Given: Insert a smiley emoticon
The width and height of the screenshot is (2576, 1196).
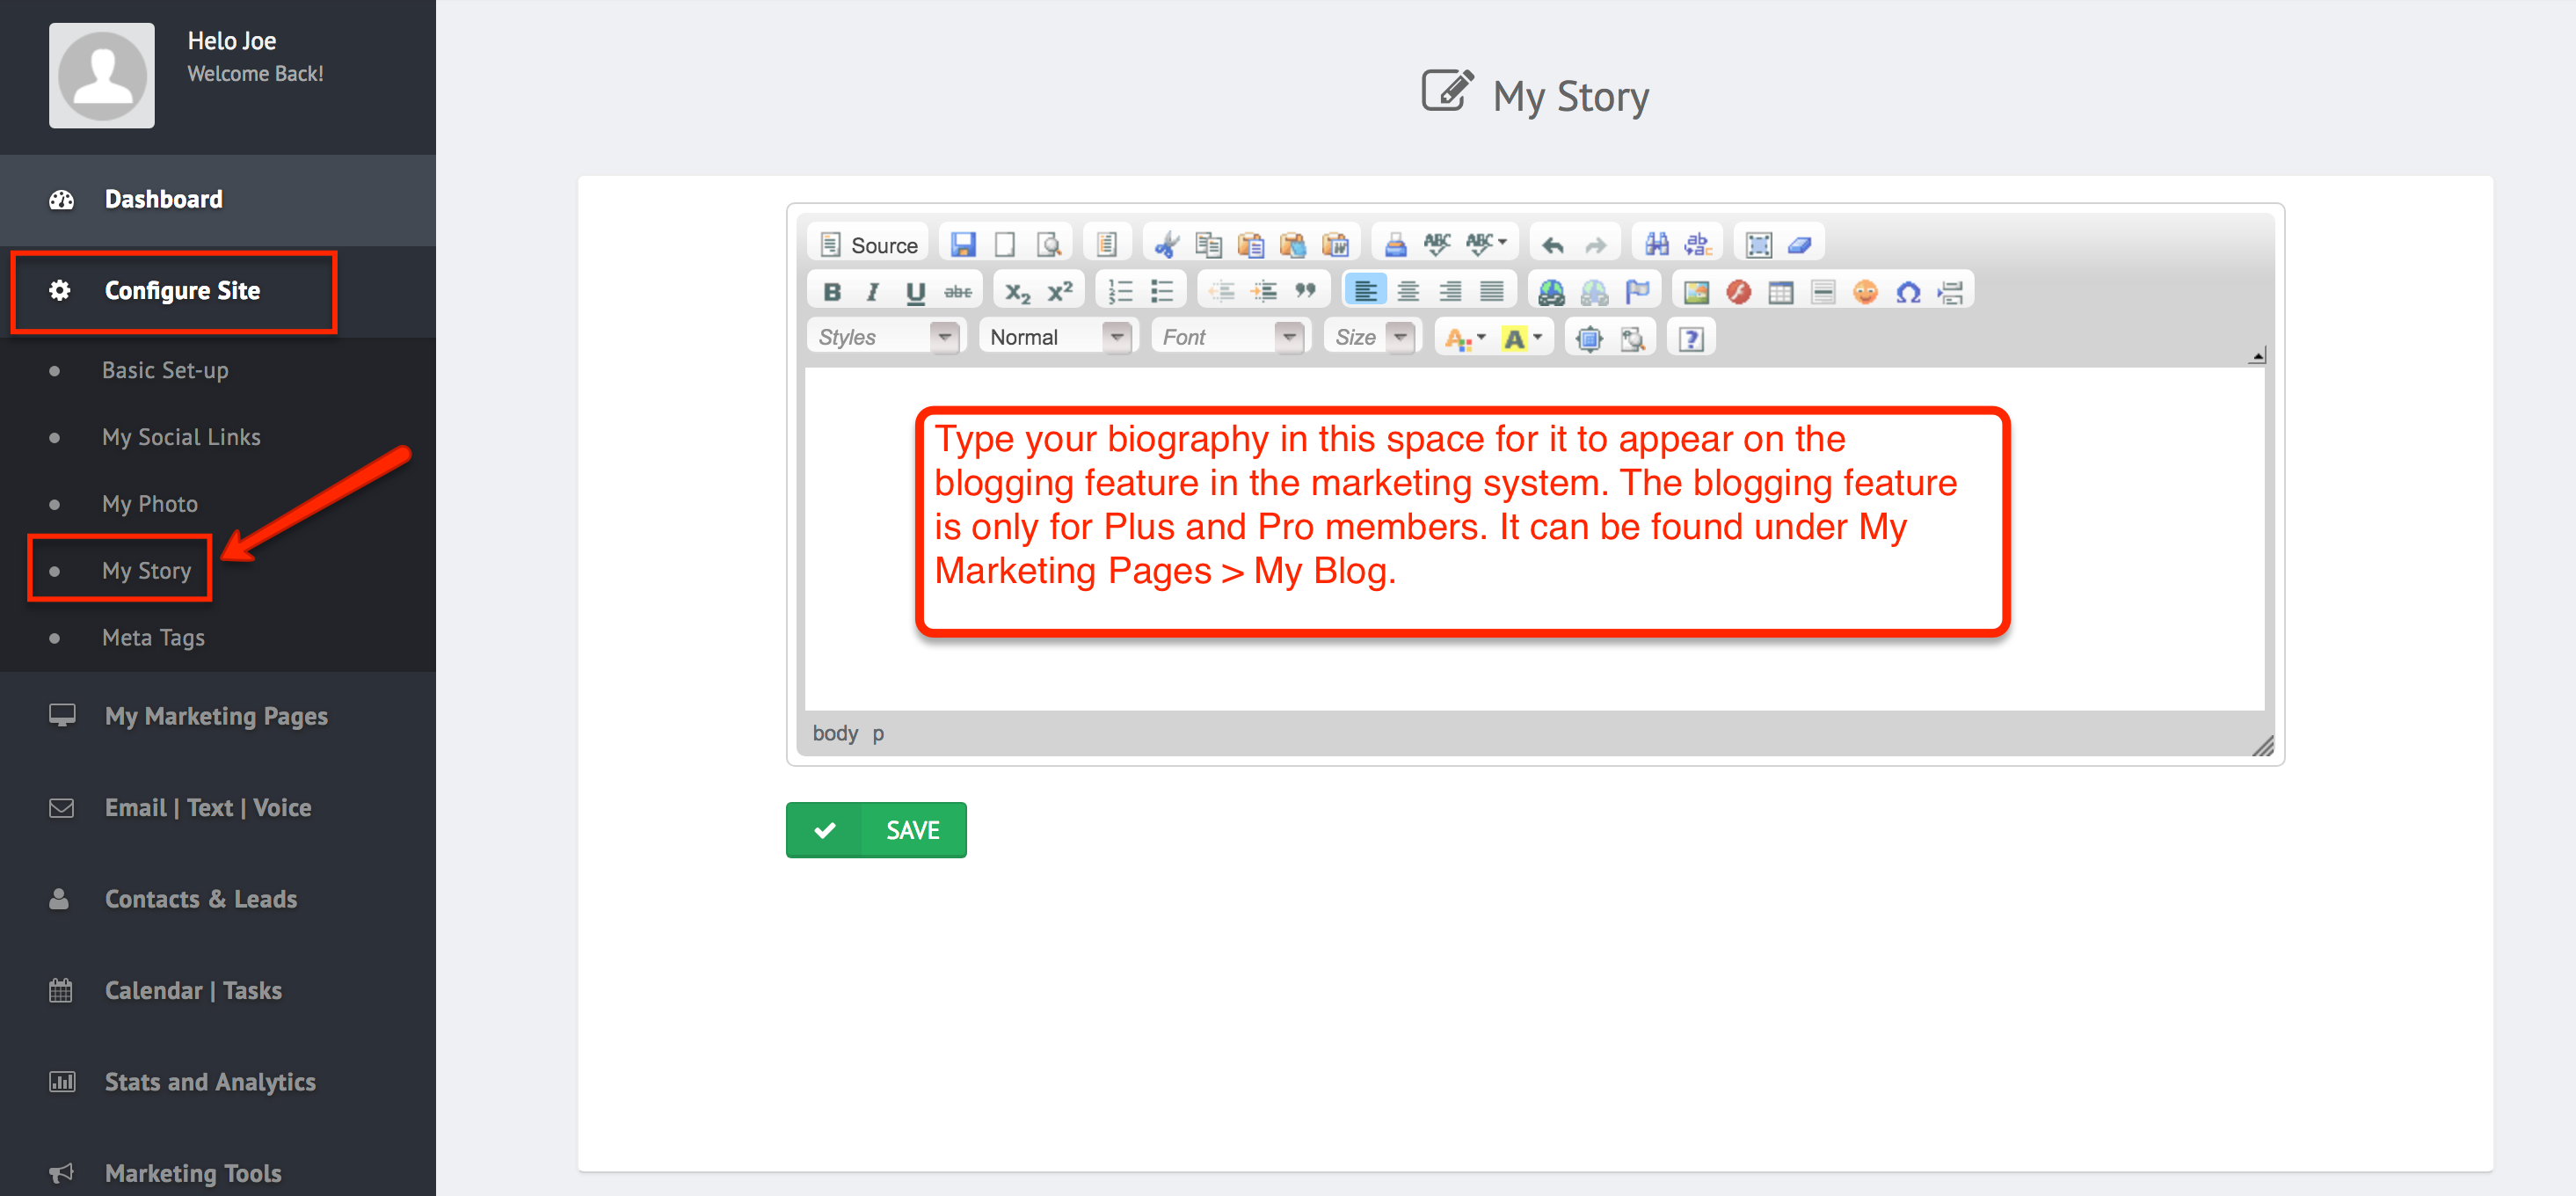Looking at the screenshot, I should coord(1865,292).
